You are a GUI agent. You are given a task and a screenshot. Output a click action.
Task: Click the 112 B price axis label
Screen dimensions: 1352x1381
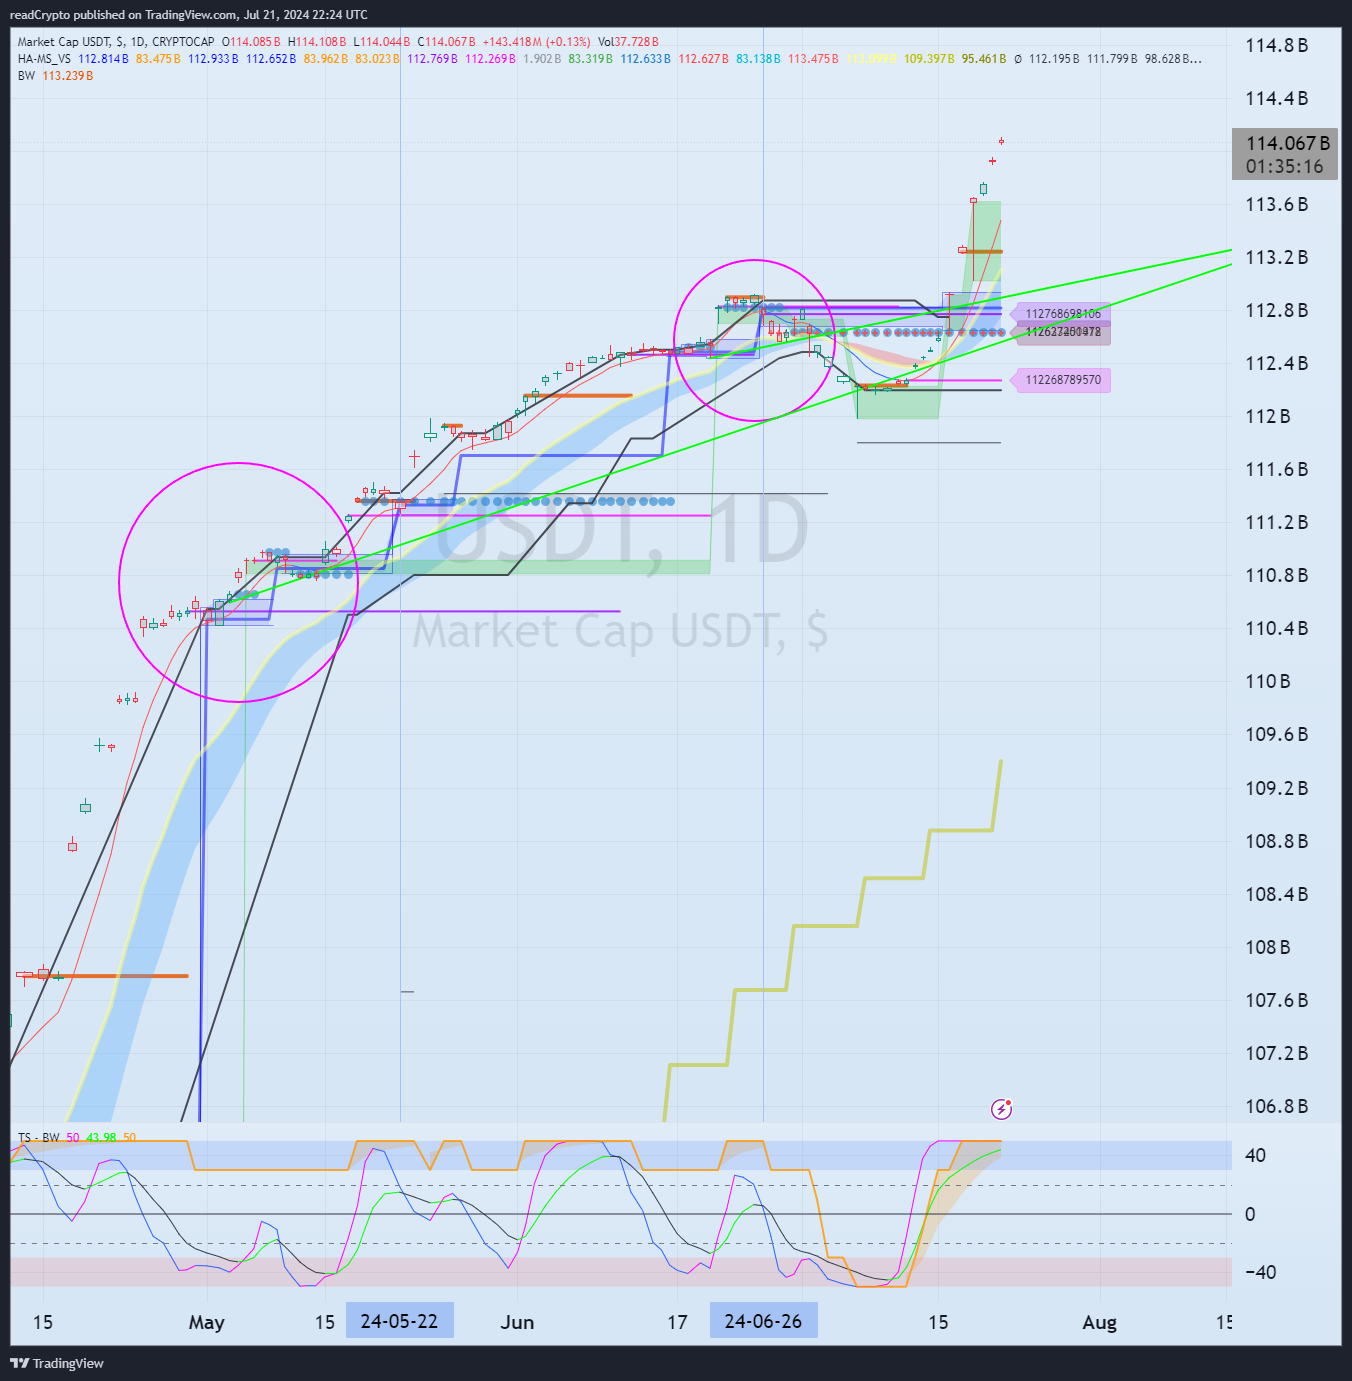1267,416
